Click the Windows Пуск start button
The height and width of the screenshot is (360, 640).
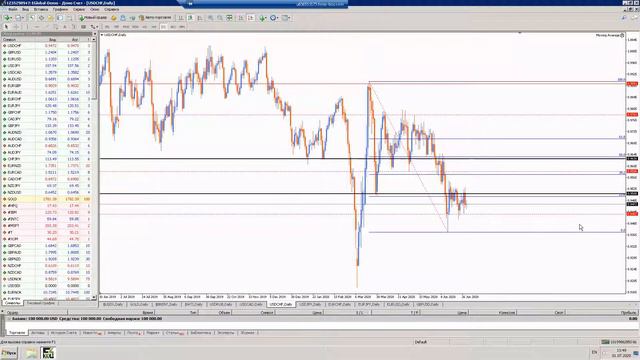click(x=9, y=353)
